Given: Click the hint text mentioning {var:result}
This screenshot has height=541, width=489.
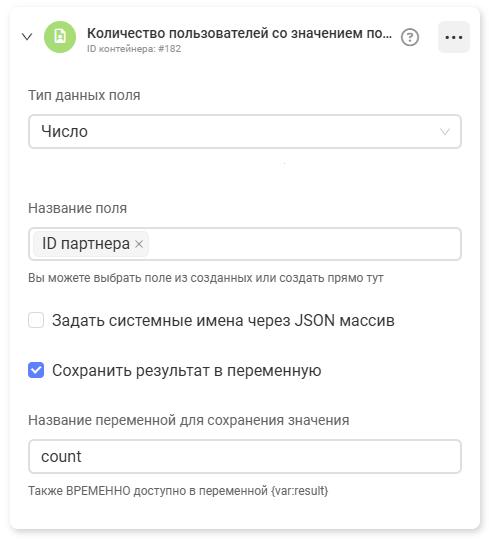Looking at the screenshot, I should coord(178,491).
